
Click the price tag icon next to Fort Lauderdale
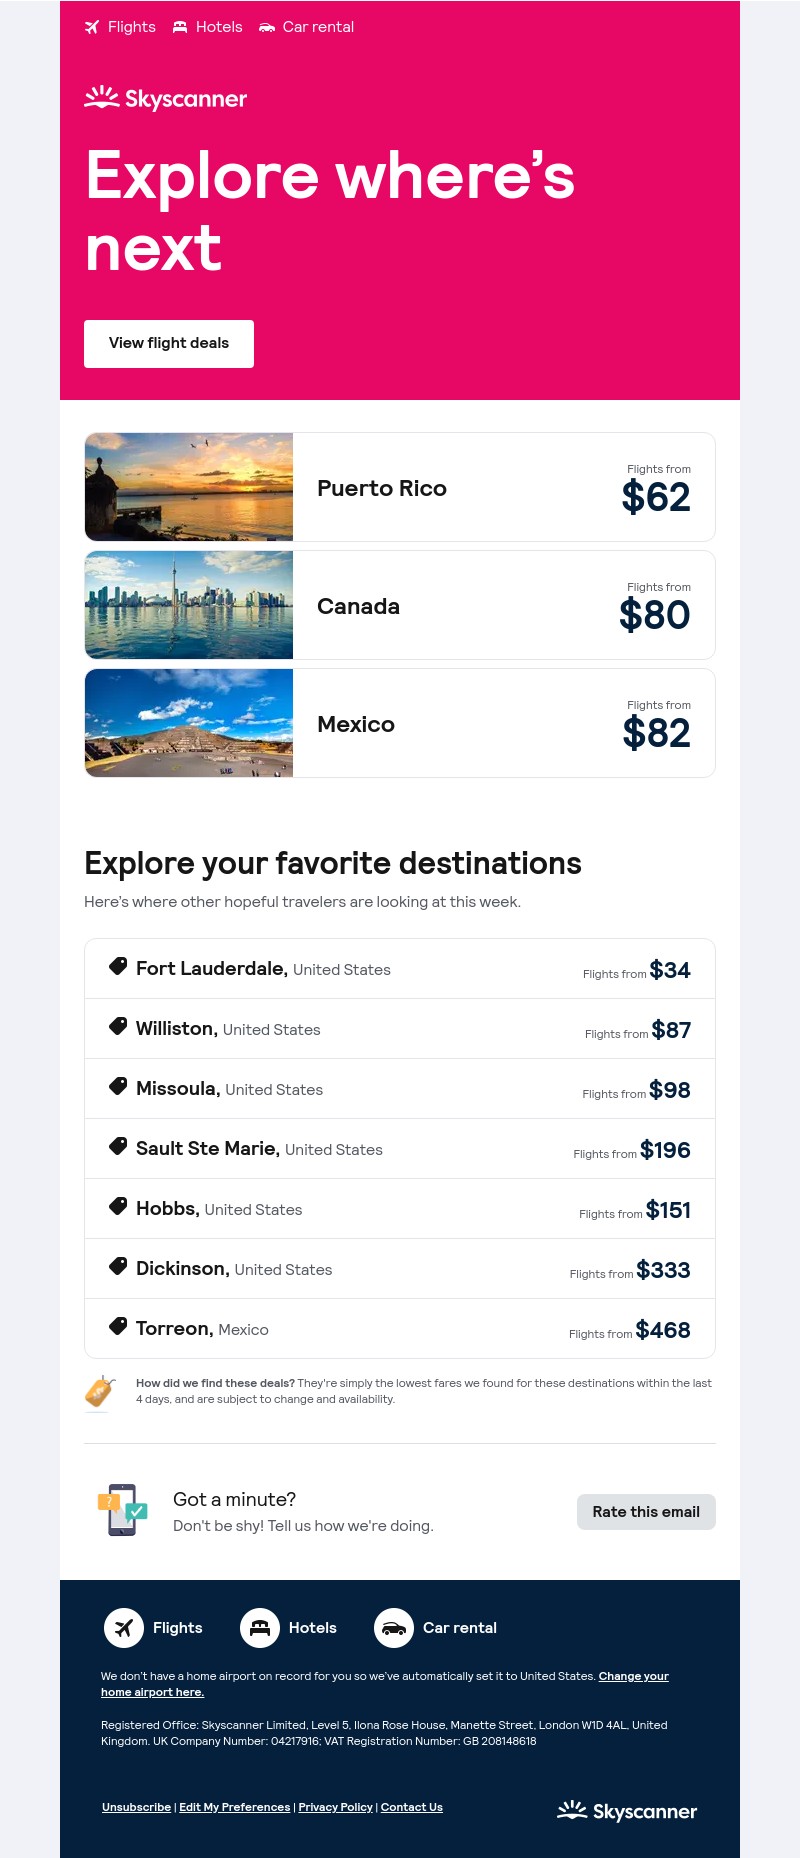click(x=118, y=967)
